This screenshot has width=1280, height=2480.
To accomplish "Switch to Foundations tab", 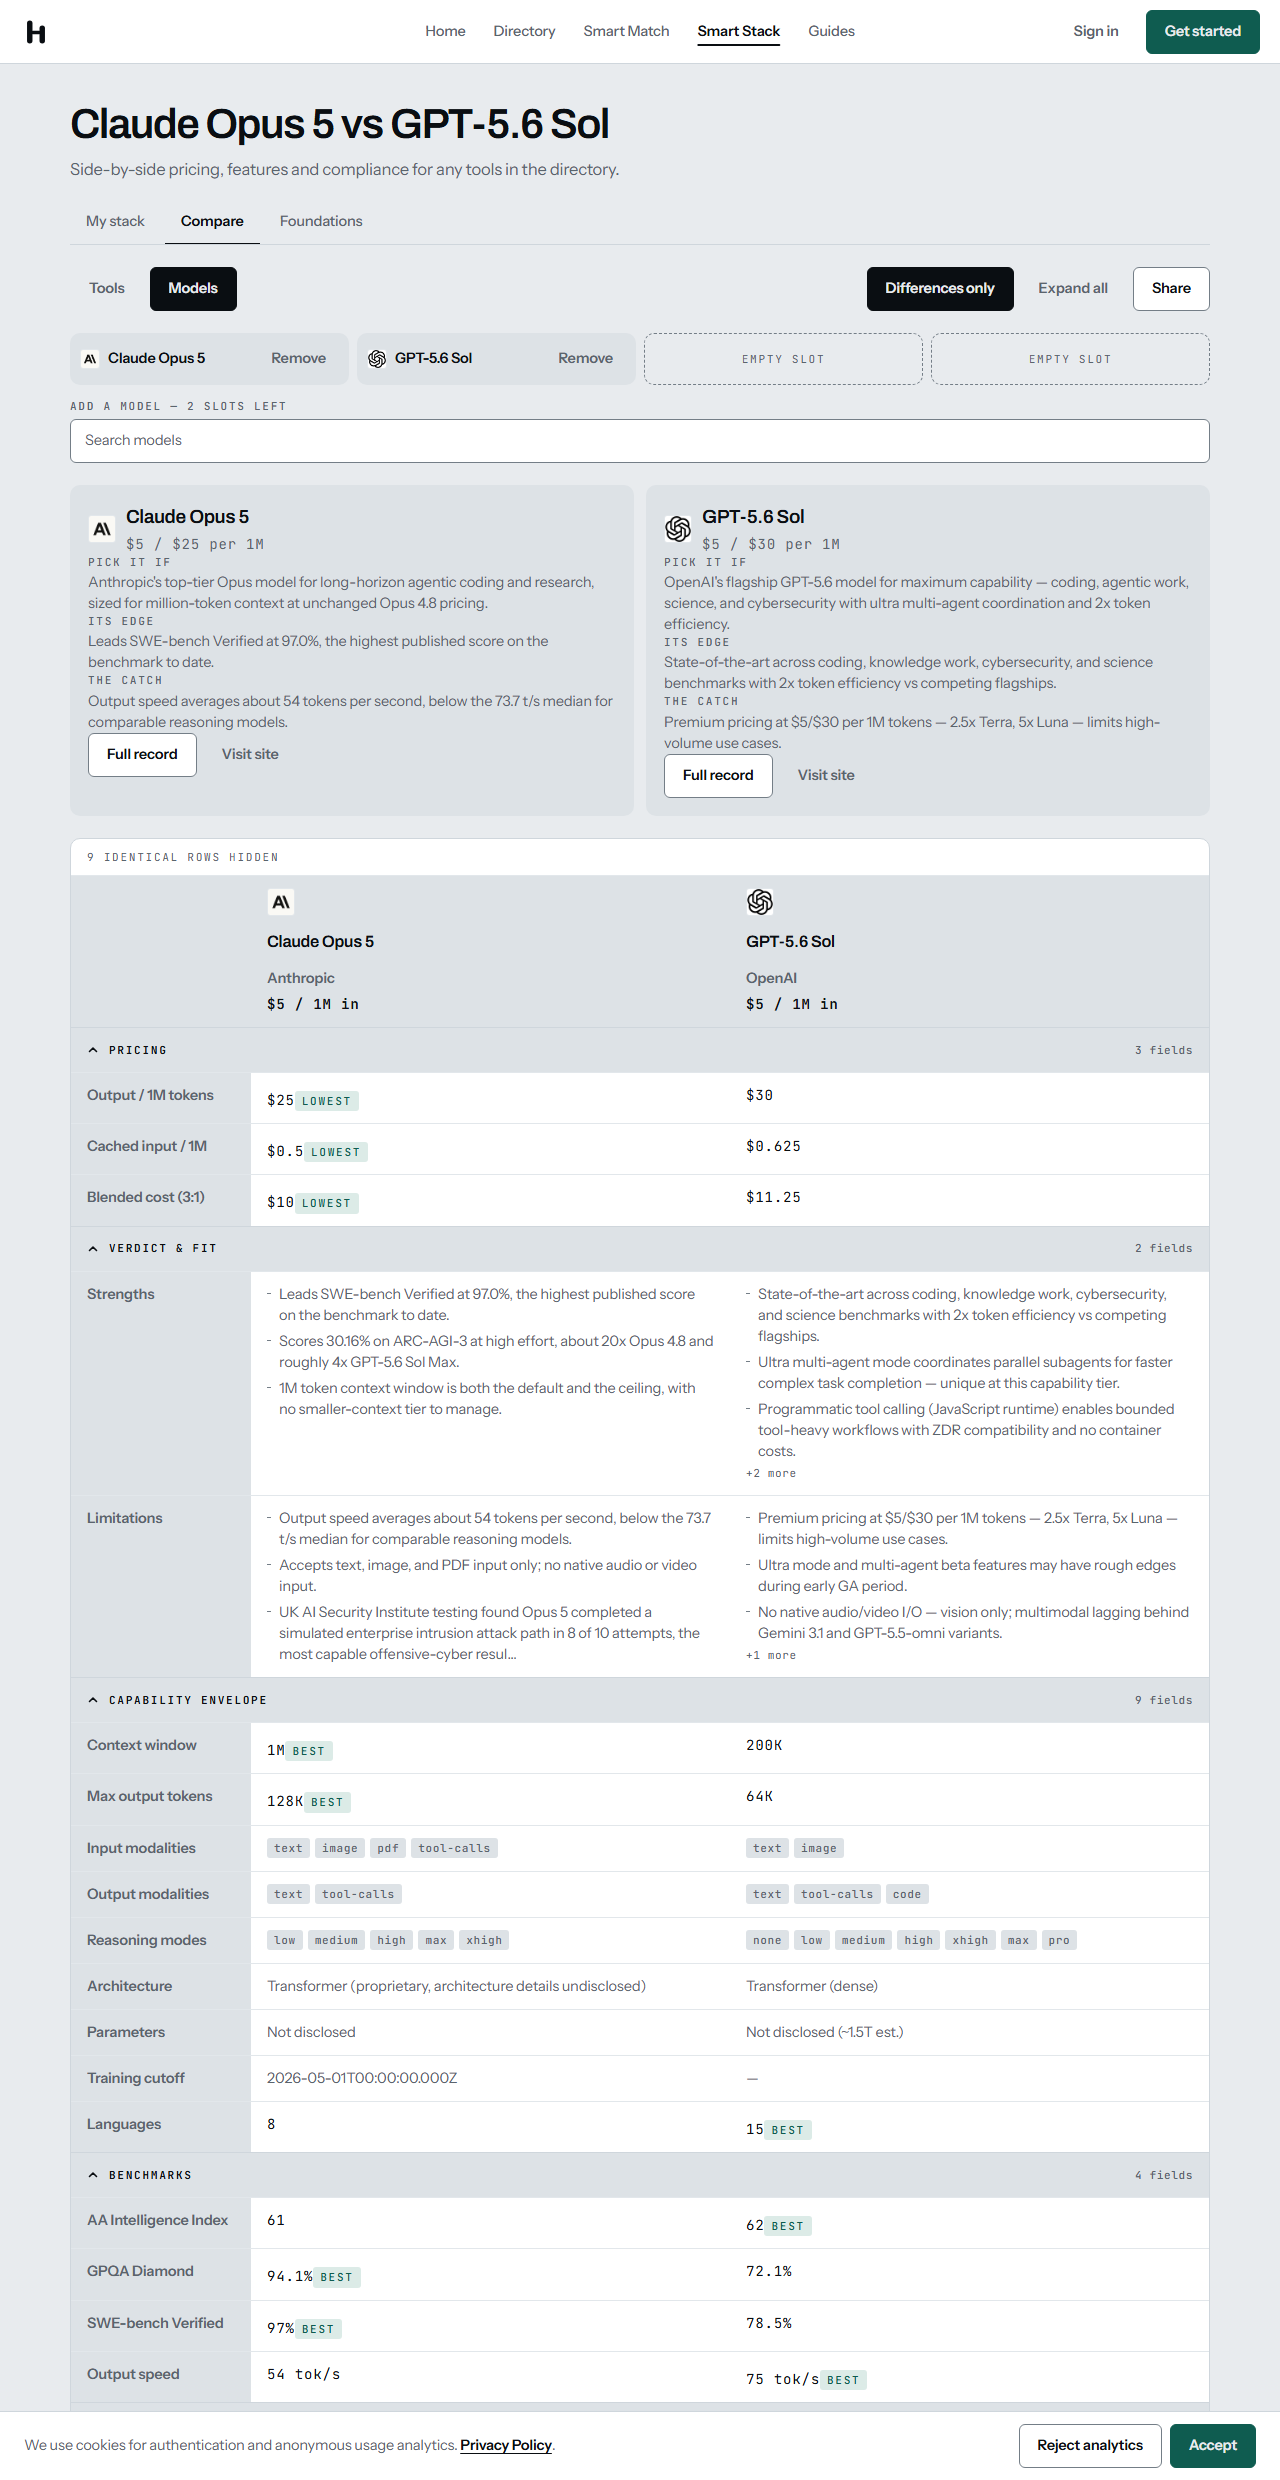I will pyautogui.click(x=321, y=221).
